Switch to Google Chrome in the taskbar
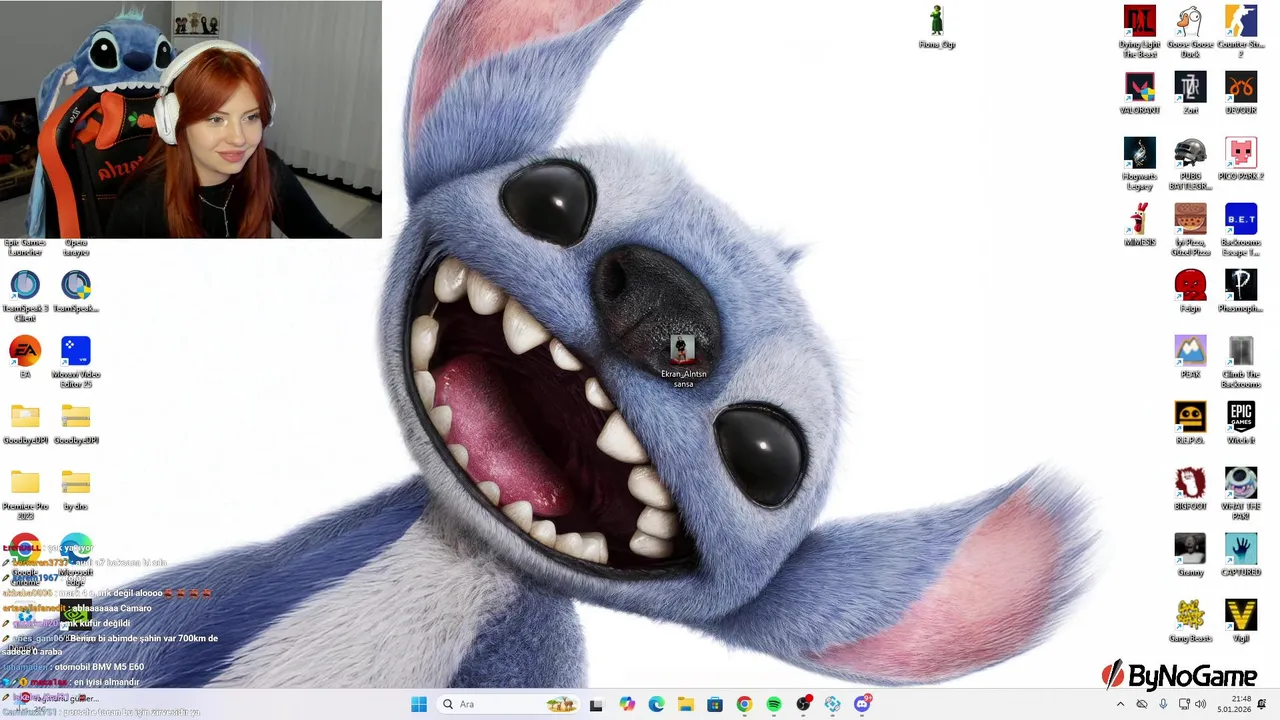 pyautogui.click(x=744, y=704)
